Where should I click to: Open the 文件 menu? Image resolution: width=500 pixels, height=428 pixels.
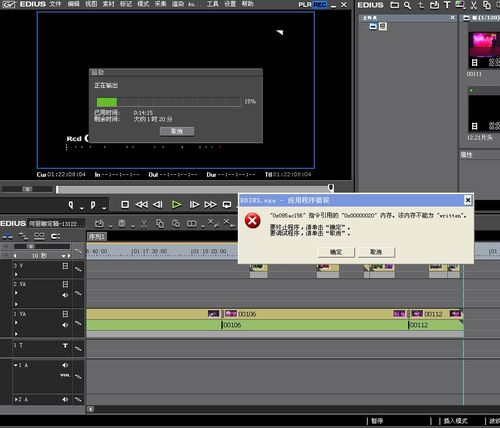pos(55,4)
